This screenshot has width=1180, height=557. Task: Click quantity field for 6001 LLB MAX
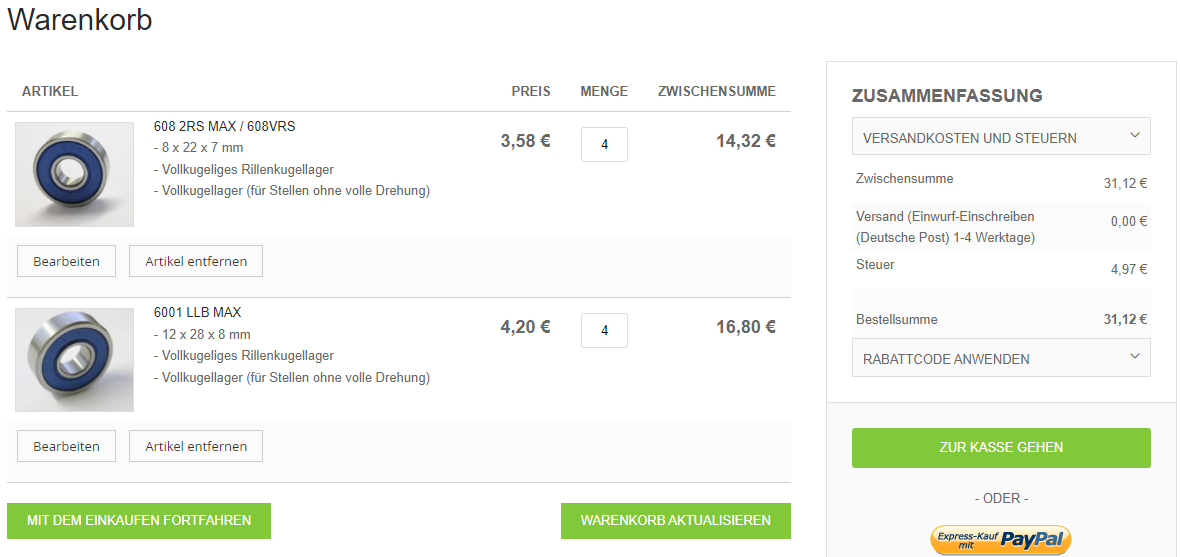coord(604,330)
